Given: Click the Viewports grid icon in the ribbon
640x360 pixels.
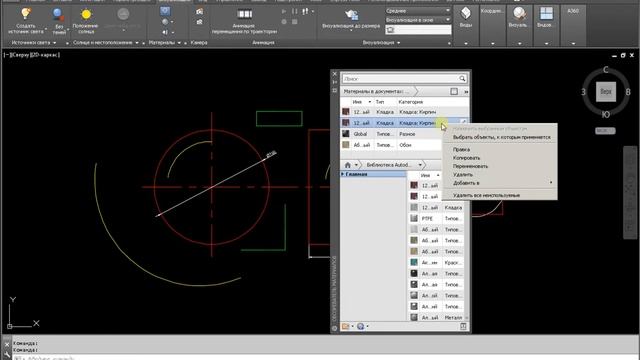Looking at the screenshot, I should pos(546,13).
